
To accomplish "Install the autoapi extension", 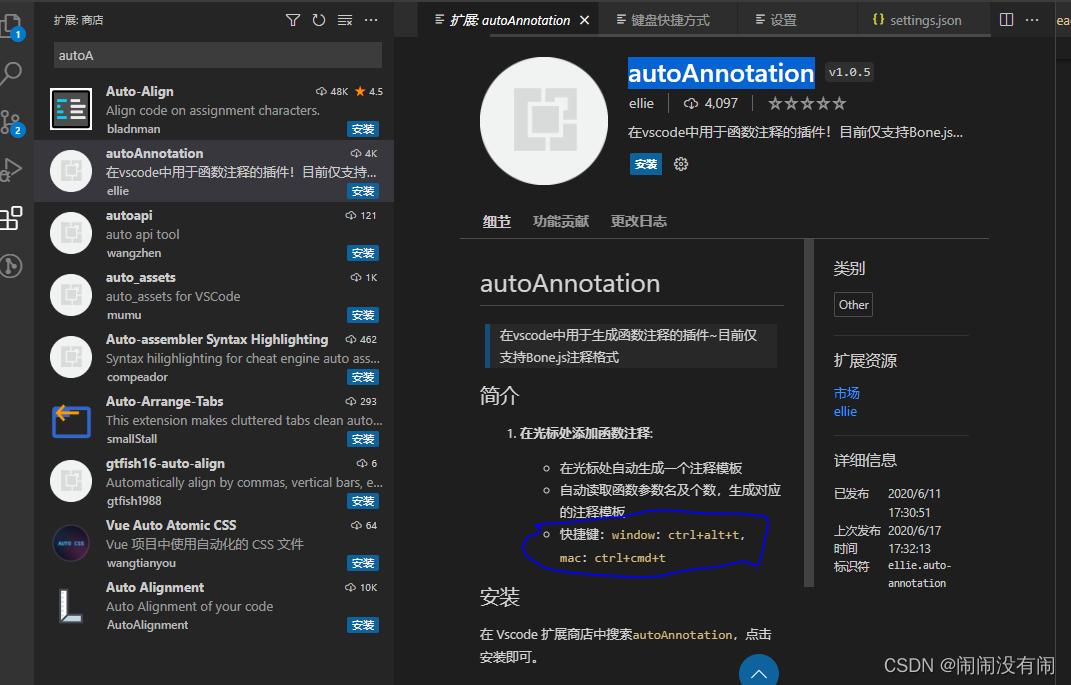I will point(363,253).
